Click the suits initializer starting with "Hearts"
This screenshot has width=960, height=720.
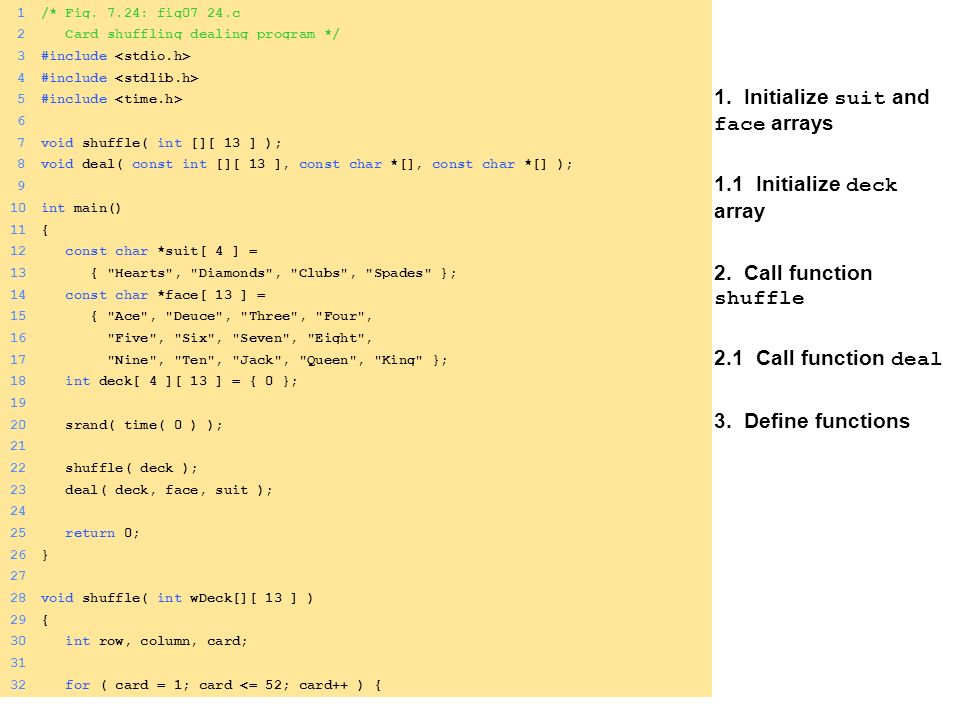click(x=274, y=273)
